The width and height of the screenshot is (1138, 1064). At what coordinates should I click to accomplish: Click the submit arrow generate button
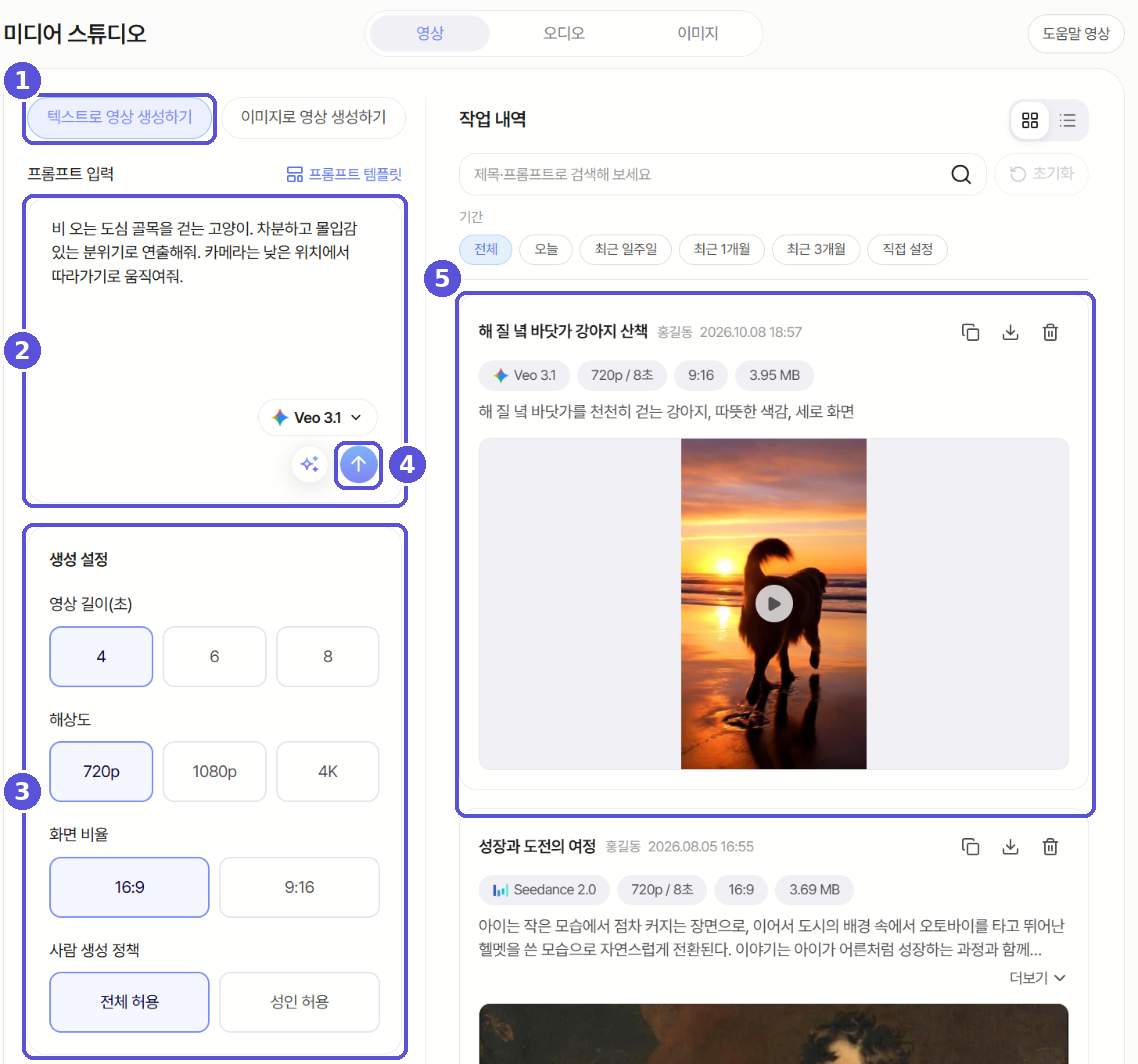(x=359, y=465)
